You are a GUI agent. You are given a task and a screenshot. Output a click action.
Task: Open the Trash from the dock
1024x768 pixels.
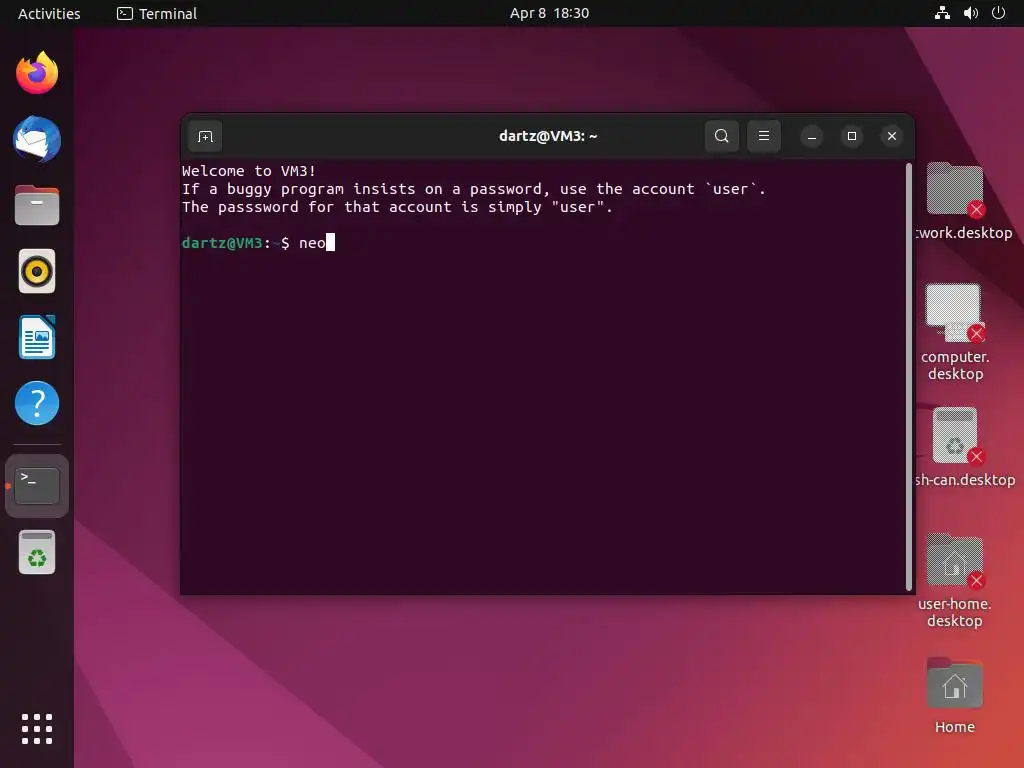37,552
